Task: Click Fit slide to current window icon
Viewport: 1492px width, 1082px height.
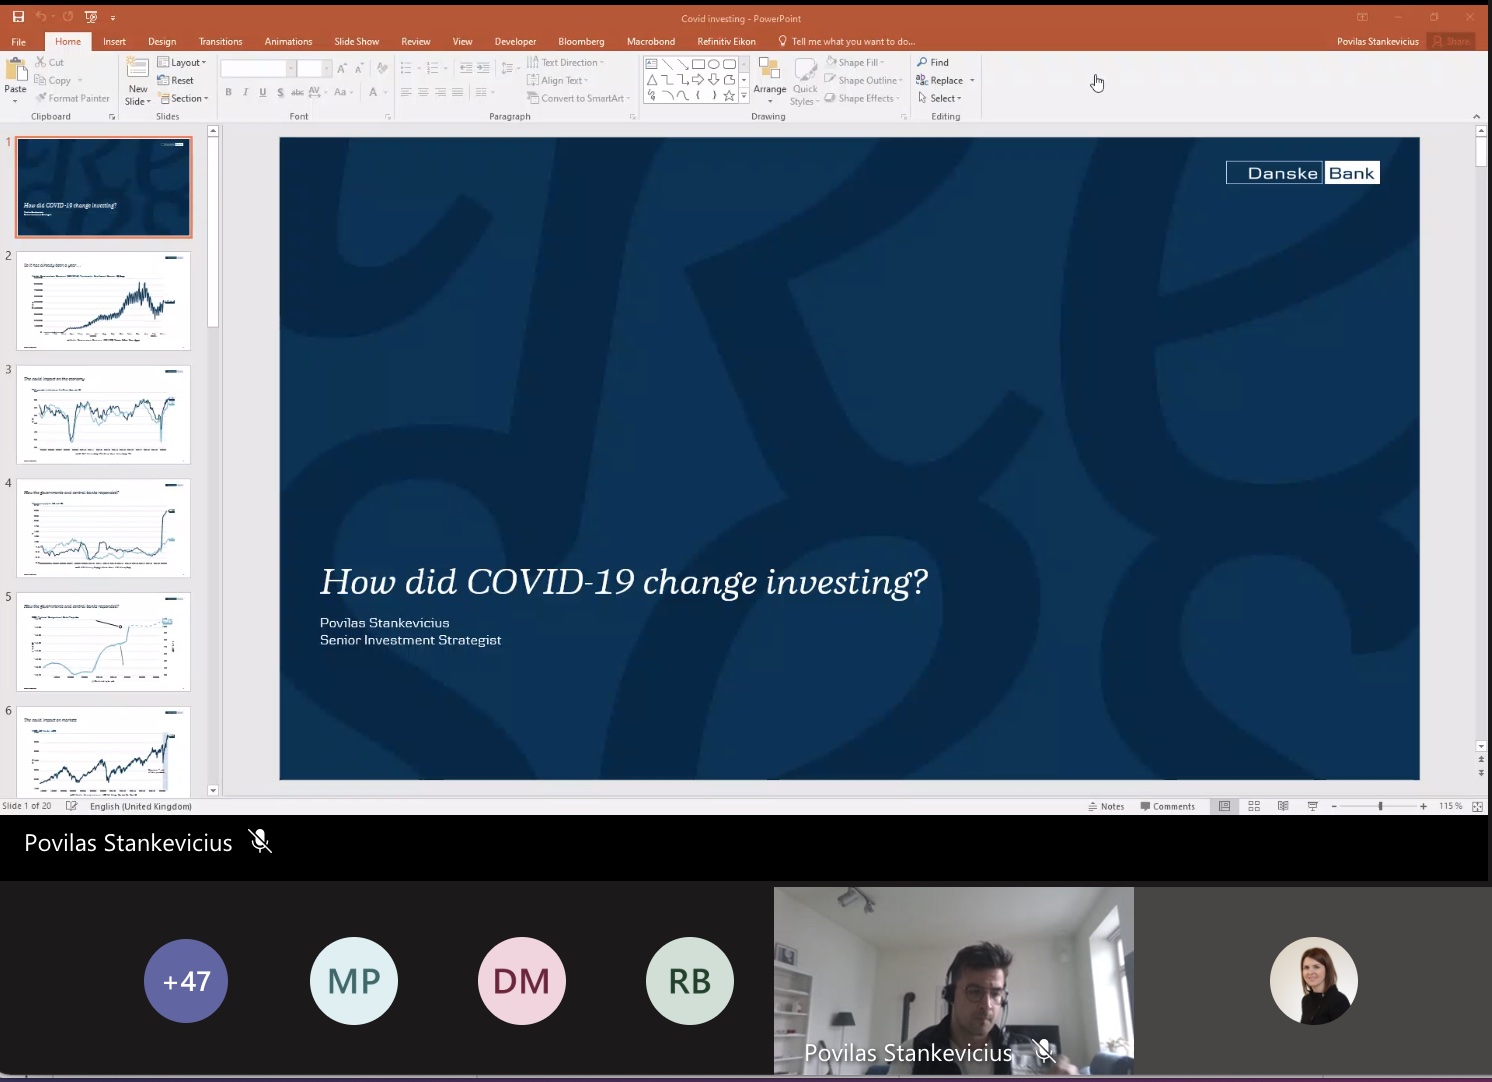Action: tap(1477, 806)
